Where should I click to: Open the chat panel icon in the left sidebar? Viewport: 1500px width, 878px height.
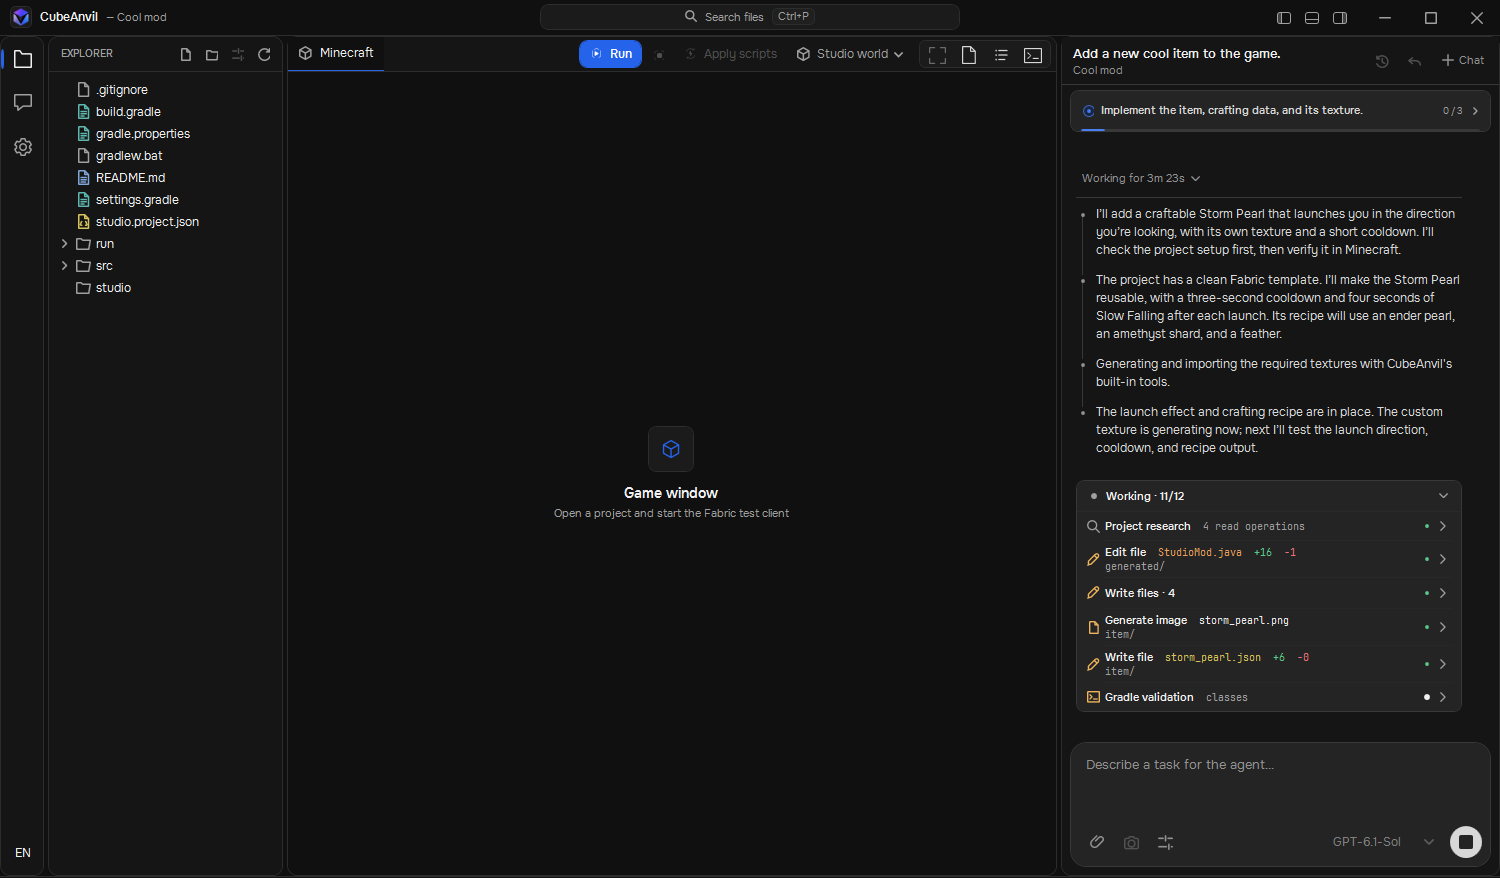point(23,103)
